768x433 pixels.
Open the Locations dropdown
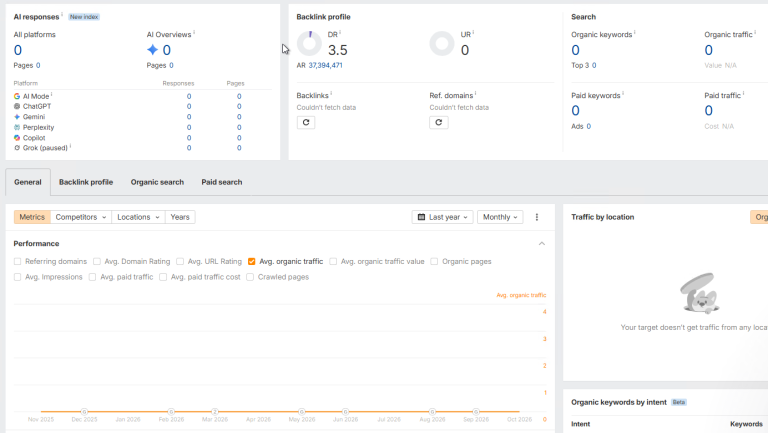(138, 217)
